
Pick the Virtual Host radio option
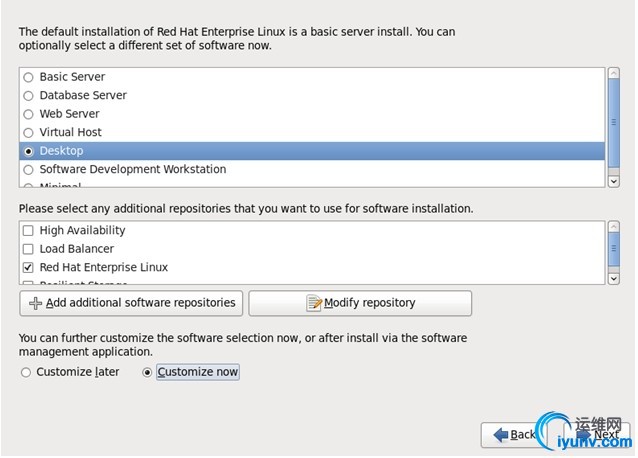[29, 132]
